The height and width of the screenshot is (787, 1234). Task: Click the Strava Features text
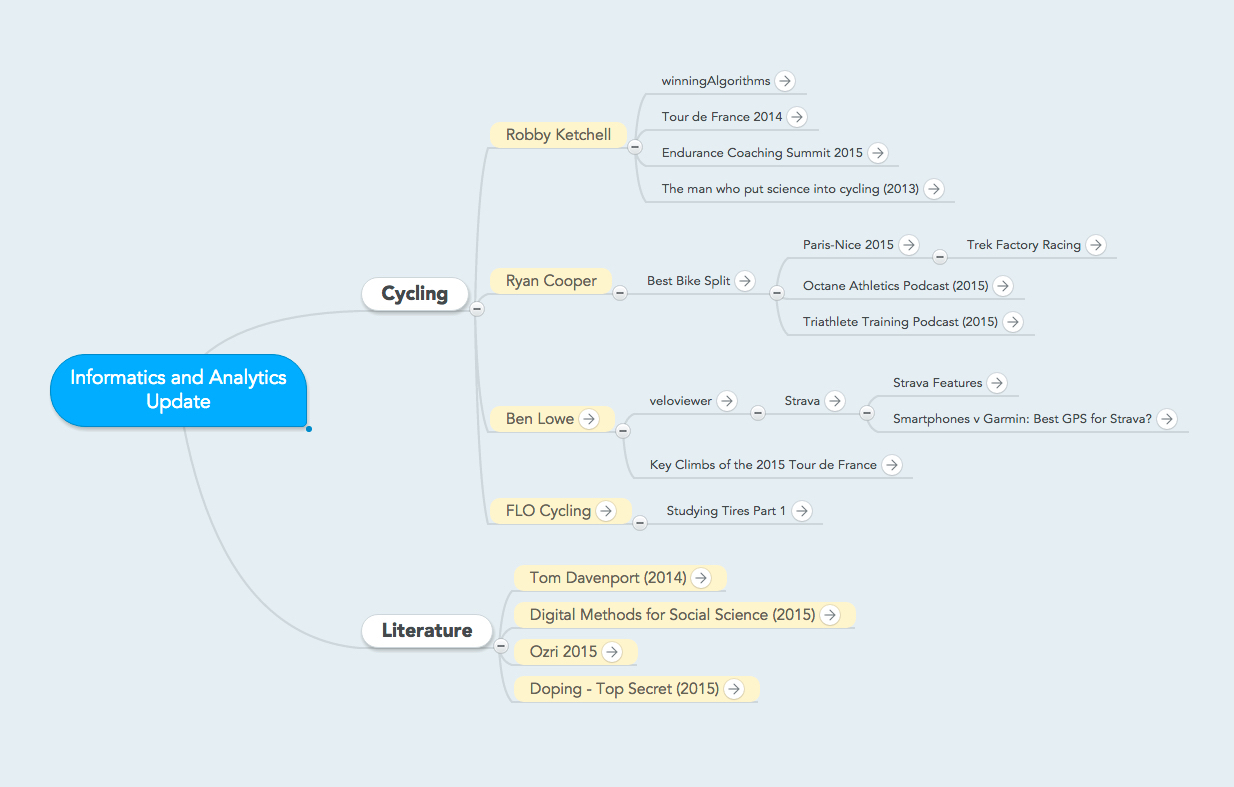coord(938,383)
